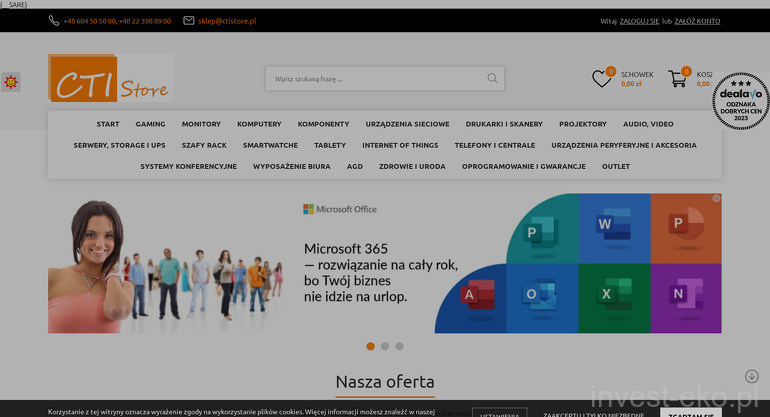Viewport: 770px width, 417px height.
Task: Click the Excel icon tile in banner
Action: pyautogui.click(x=614, y=298)
